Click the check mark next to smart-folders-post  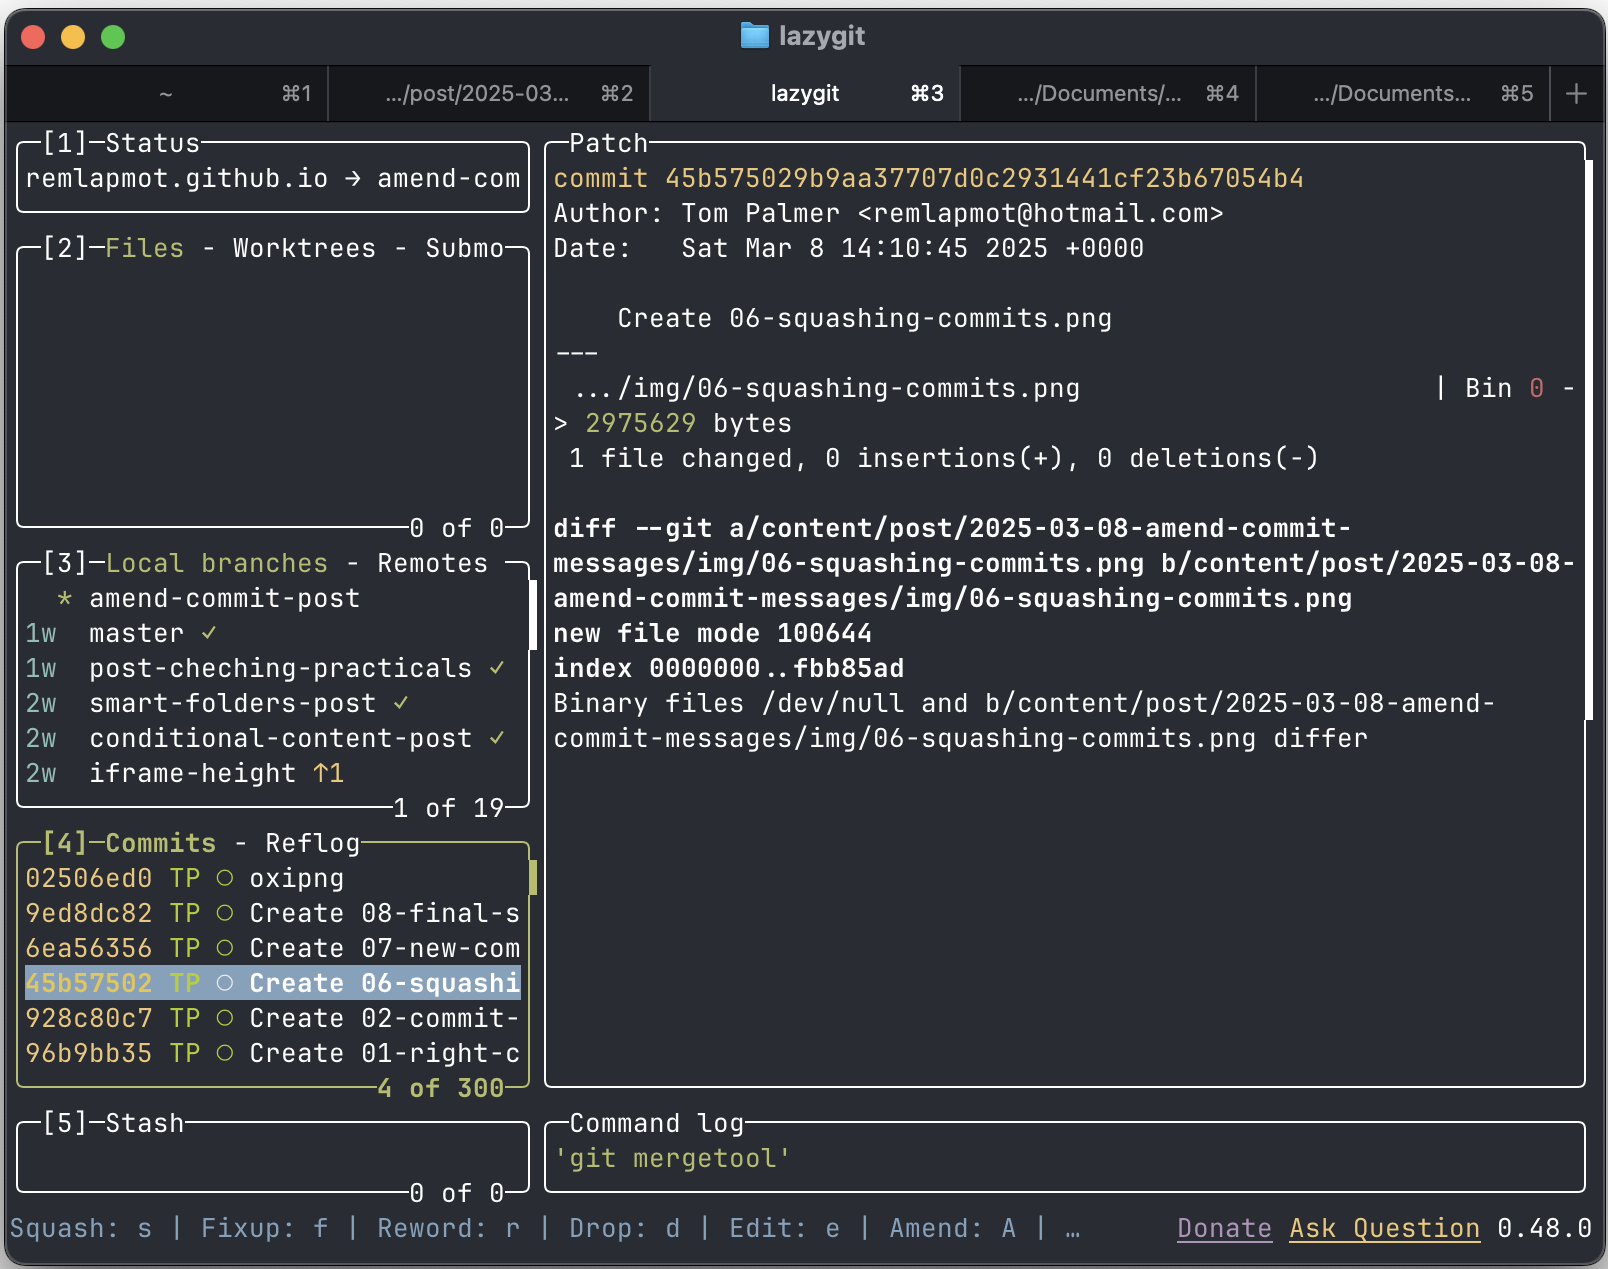click(x=401, y=703)
